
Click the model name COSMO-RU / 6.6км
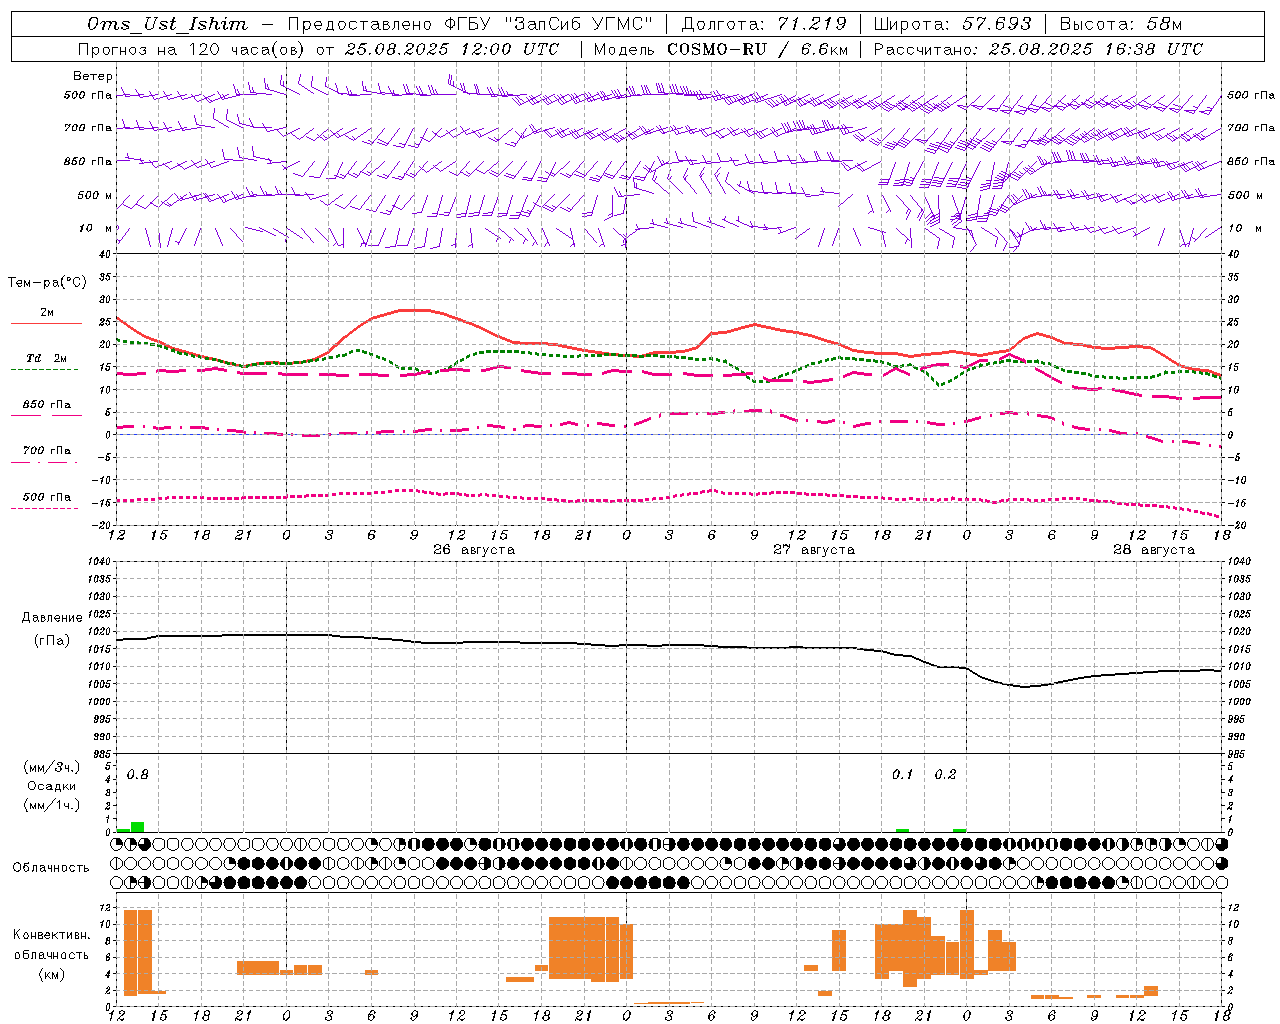point(757,49)
